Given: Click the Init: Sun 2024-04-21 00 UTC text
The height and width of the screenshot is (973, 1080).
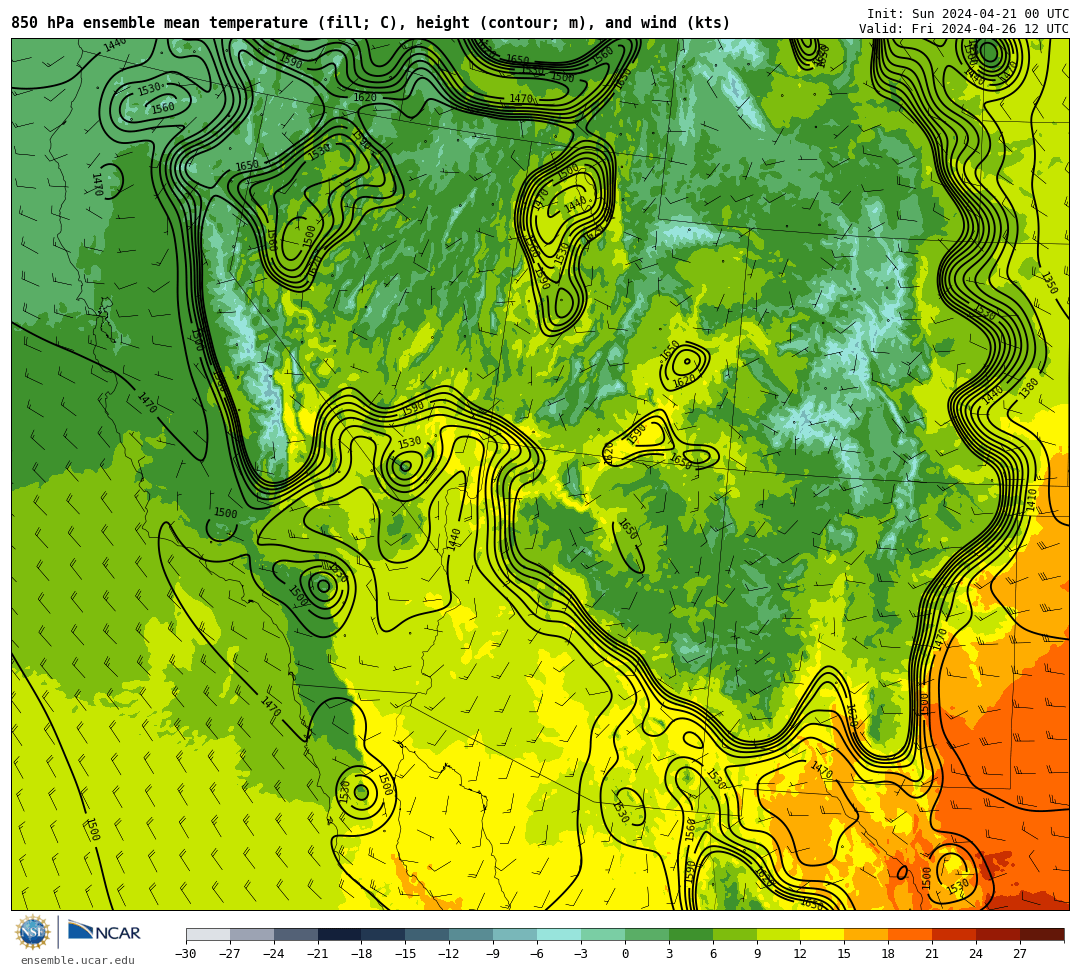Looking at the screenshot, I should pos(968,14).
